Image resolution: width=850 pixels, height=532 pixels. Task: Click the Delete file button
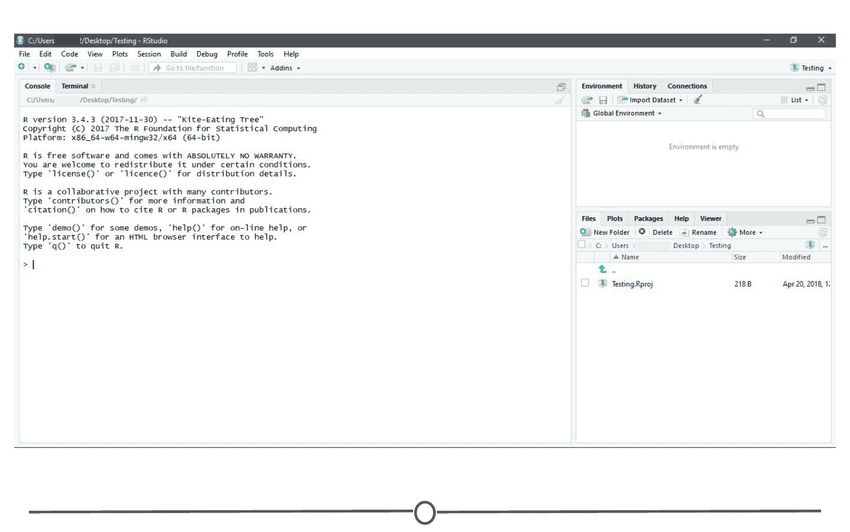[x=655, y=232]
